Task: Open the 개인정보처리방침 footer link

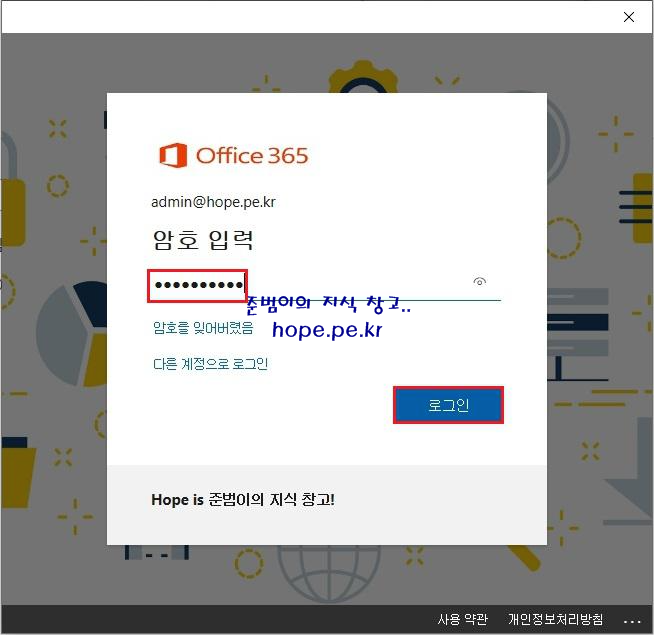Action: click(556, 620)
